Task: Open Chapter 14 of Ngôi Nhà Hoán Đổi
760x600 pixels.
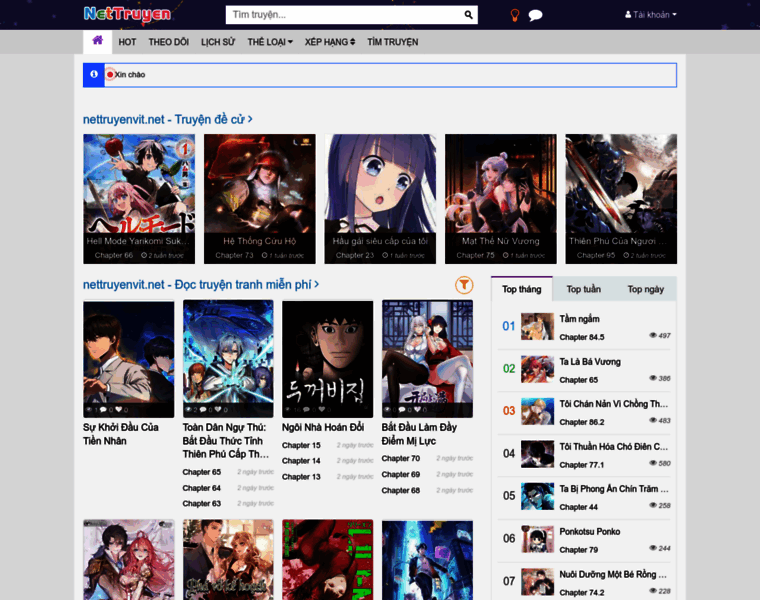Action: pyautogui.click(x=301, y=461)
